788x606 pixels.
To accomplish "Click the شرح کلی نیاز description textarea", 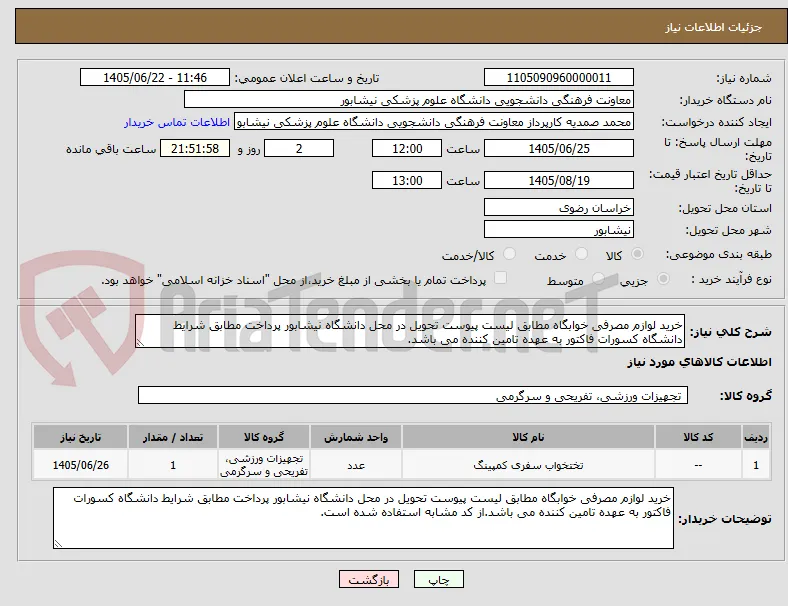I will tap(410, 332).
